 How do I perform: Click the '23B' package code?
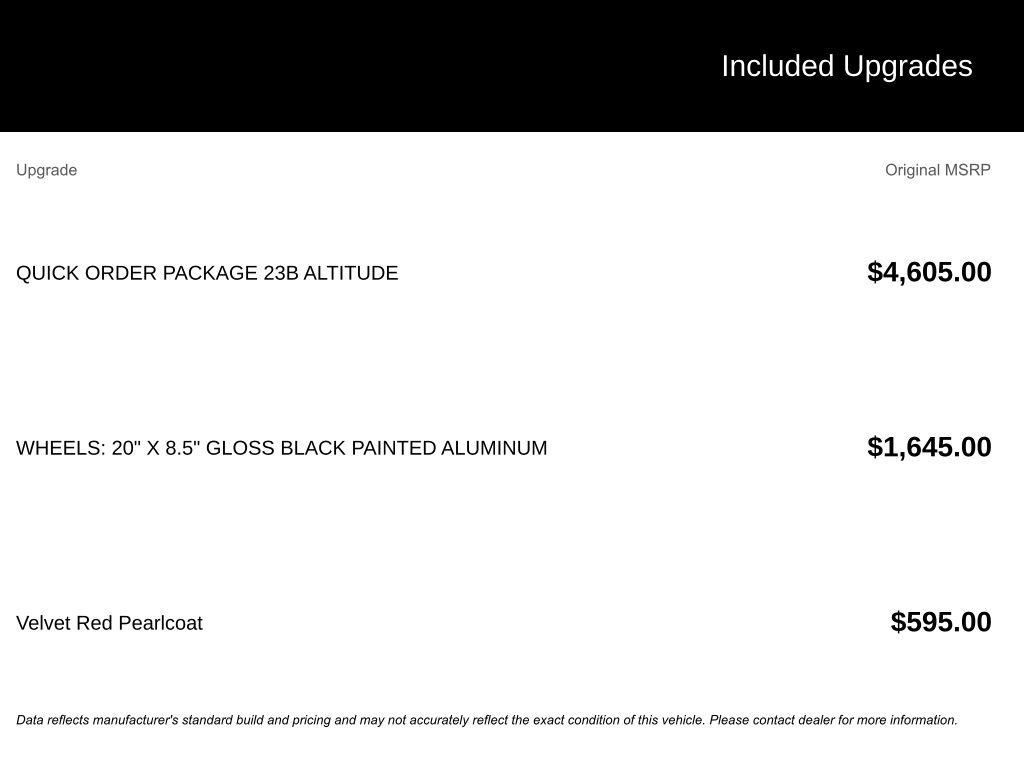click(281, 273)
